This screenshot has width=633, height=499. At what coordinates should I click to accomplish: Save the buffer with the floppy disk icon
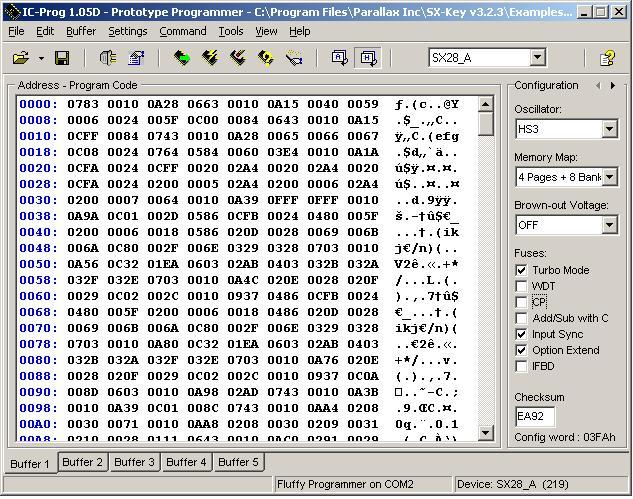coord(62,58)
